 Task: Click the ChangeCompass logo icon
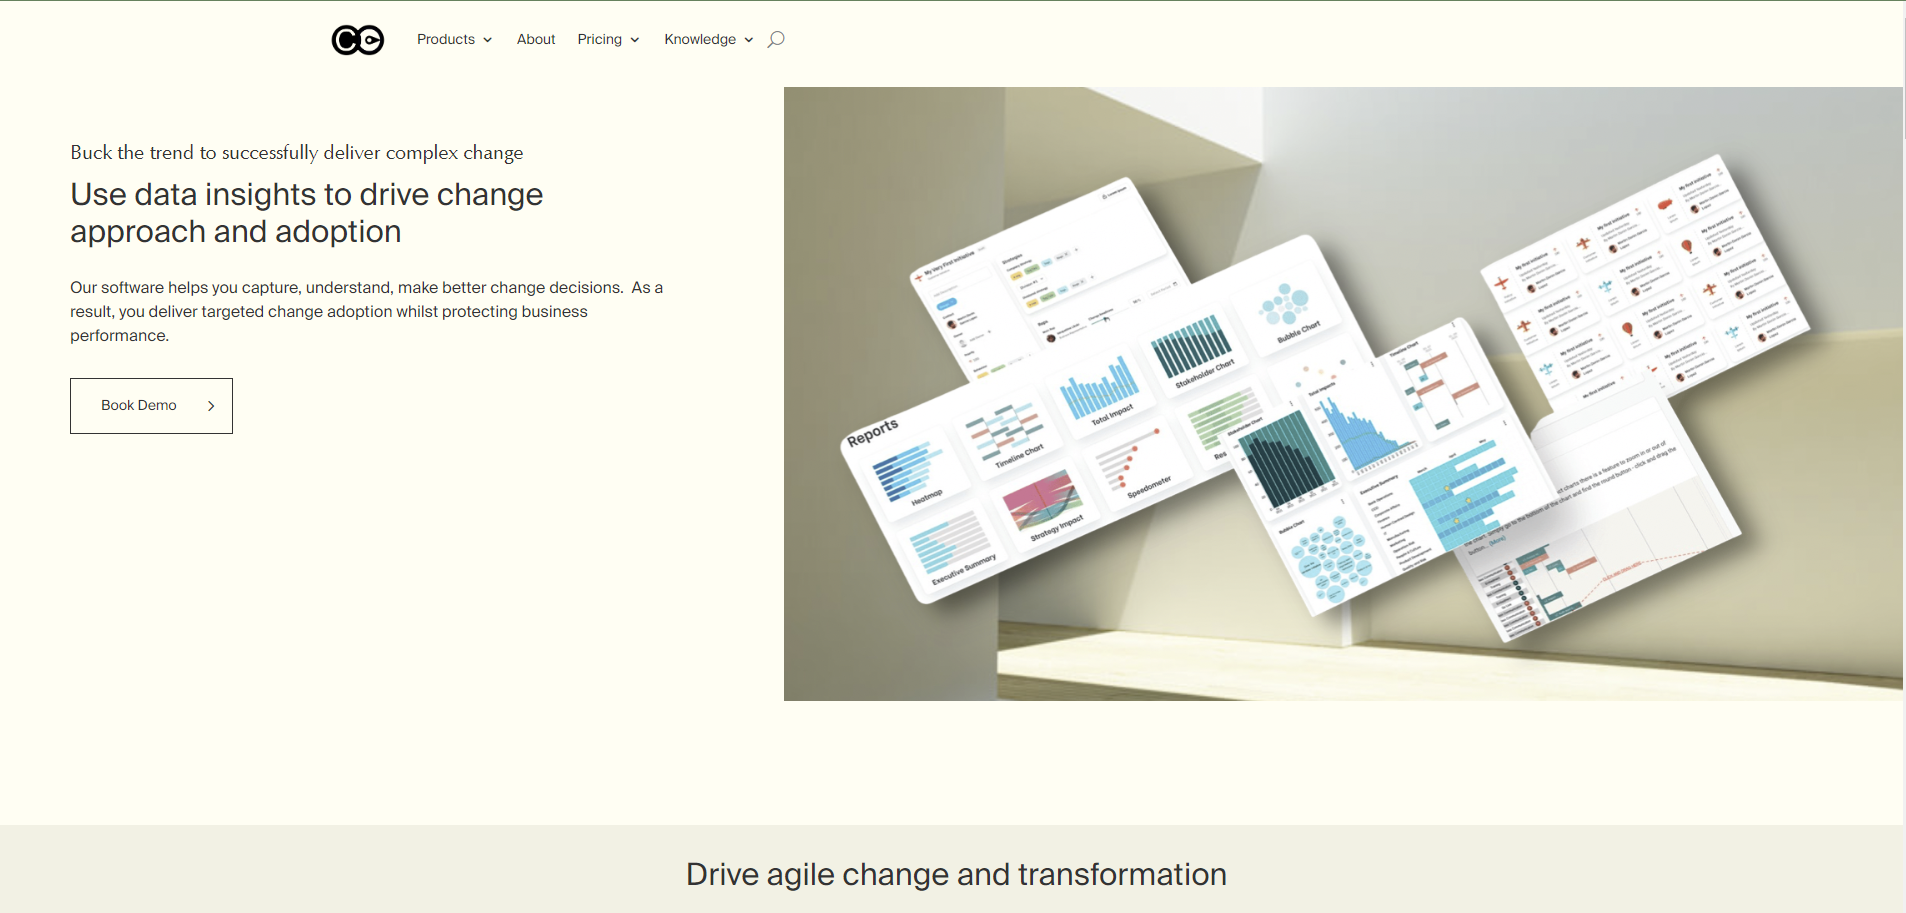357,39
